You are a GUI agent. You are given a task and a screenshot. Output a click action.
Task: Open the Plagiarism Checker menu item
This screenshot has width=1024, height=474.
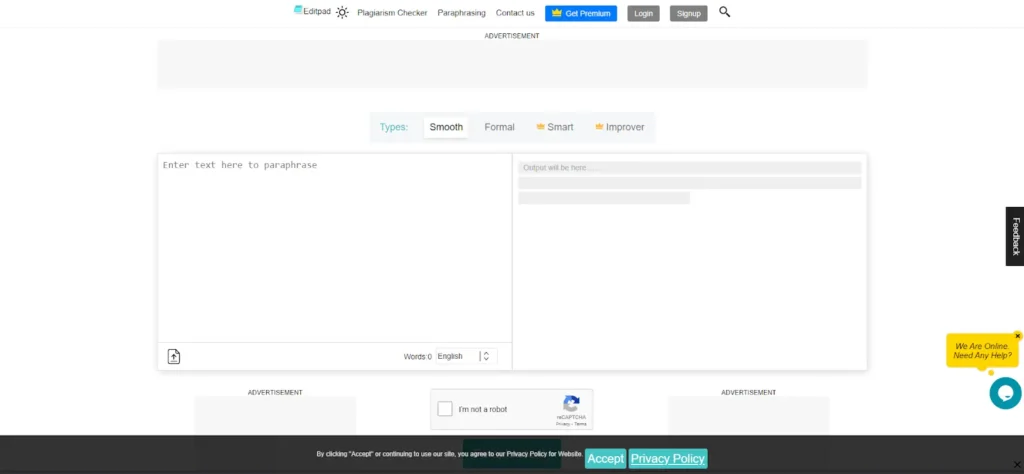point(392,13)
